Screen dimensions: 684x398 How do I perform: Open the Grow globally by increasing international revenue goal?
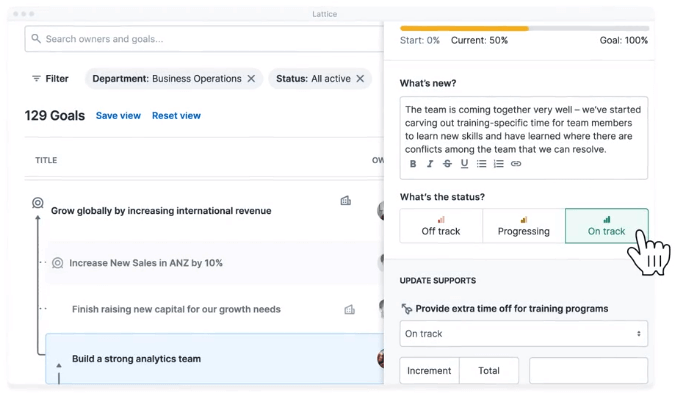(x=161, y=211)
